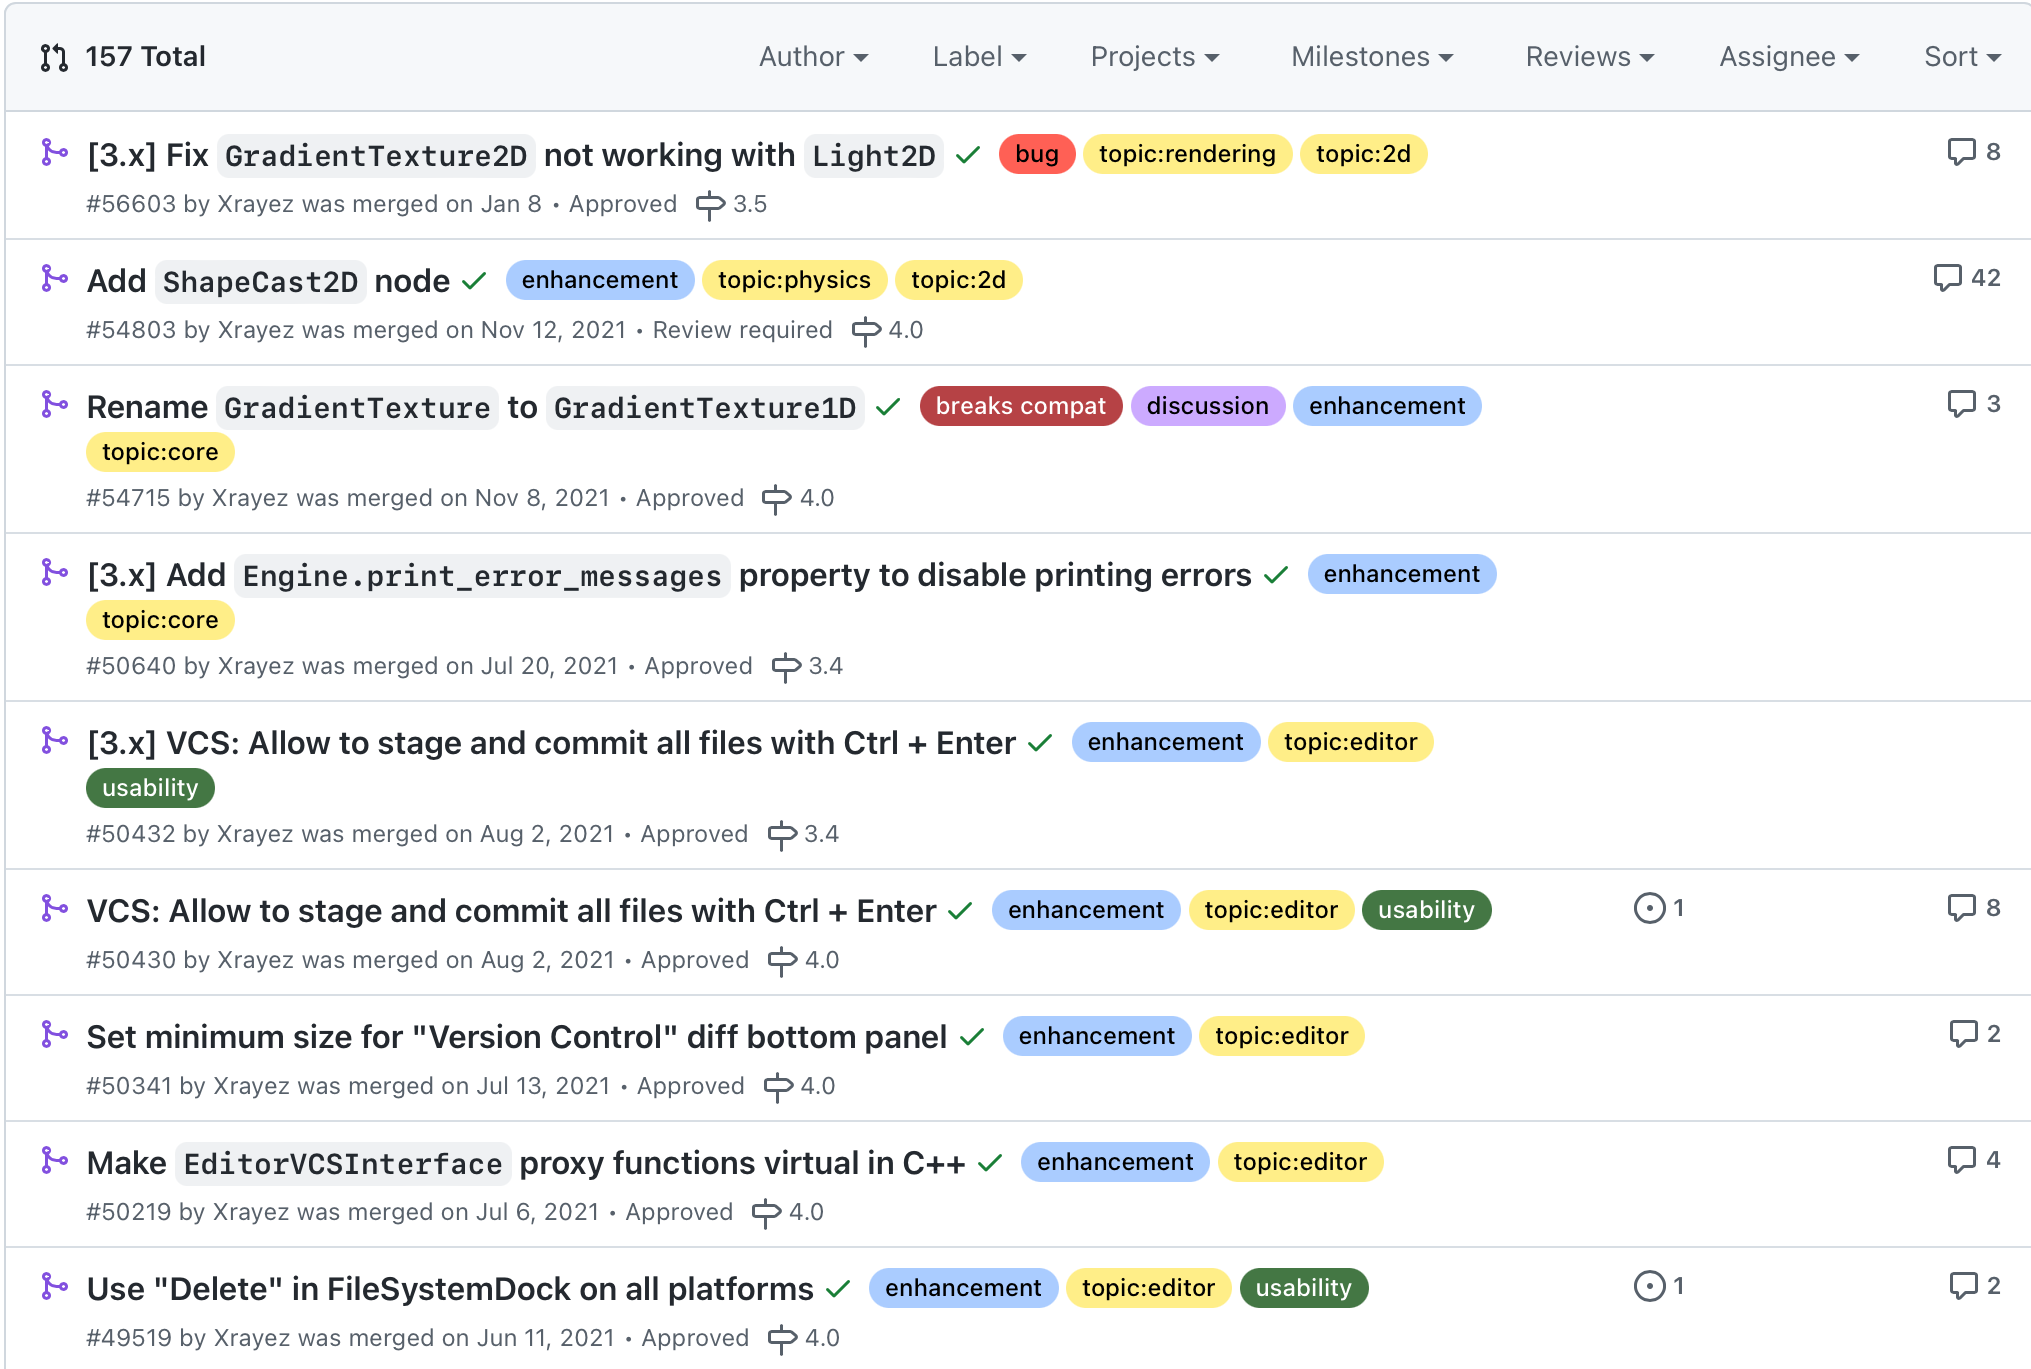This screenshot has height=1369, width=2031.
Task: Open linked issue on PR #50430
Action: [x=1659, y=908]
